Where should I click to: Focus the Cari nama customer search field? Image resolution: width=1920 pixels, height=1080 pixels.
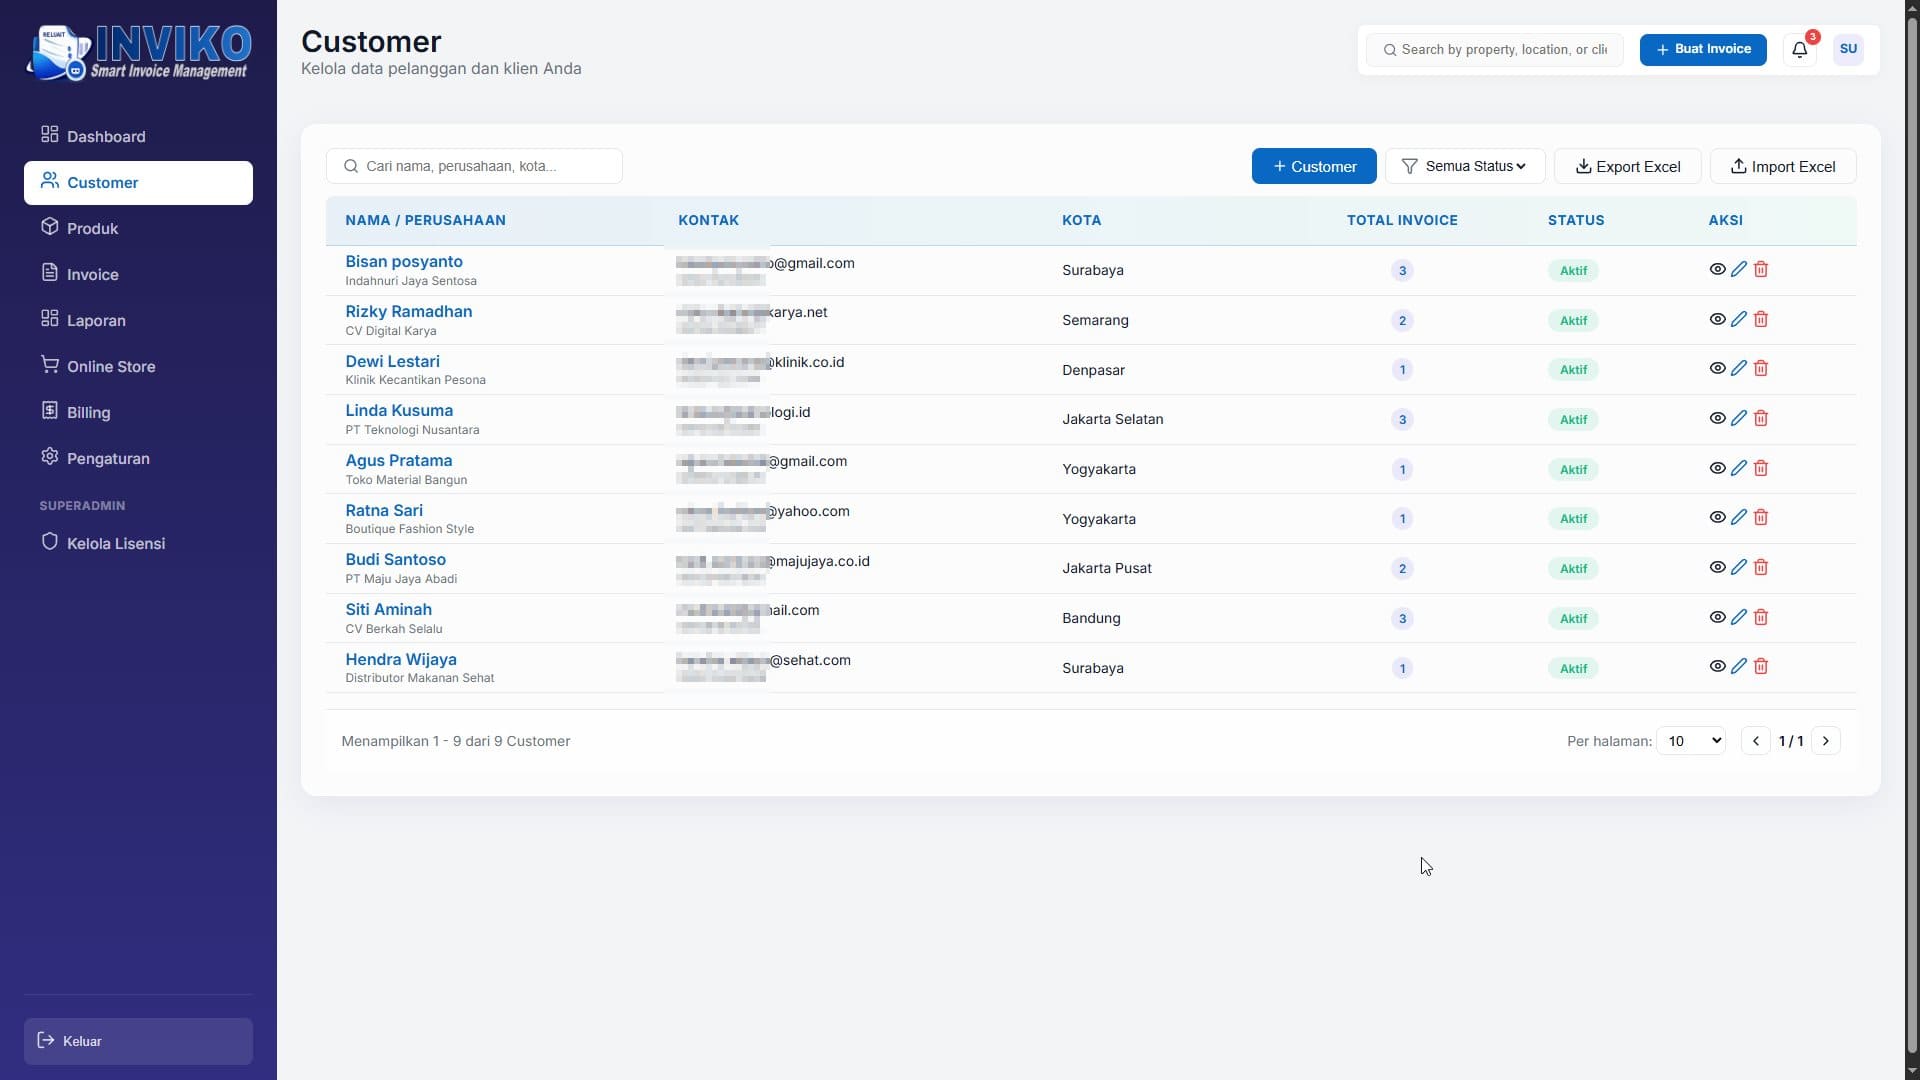474,166
